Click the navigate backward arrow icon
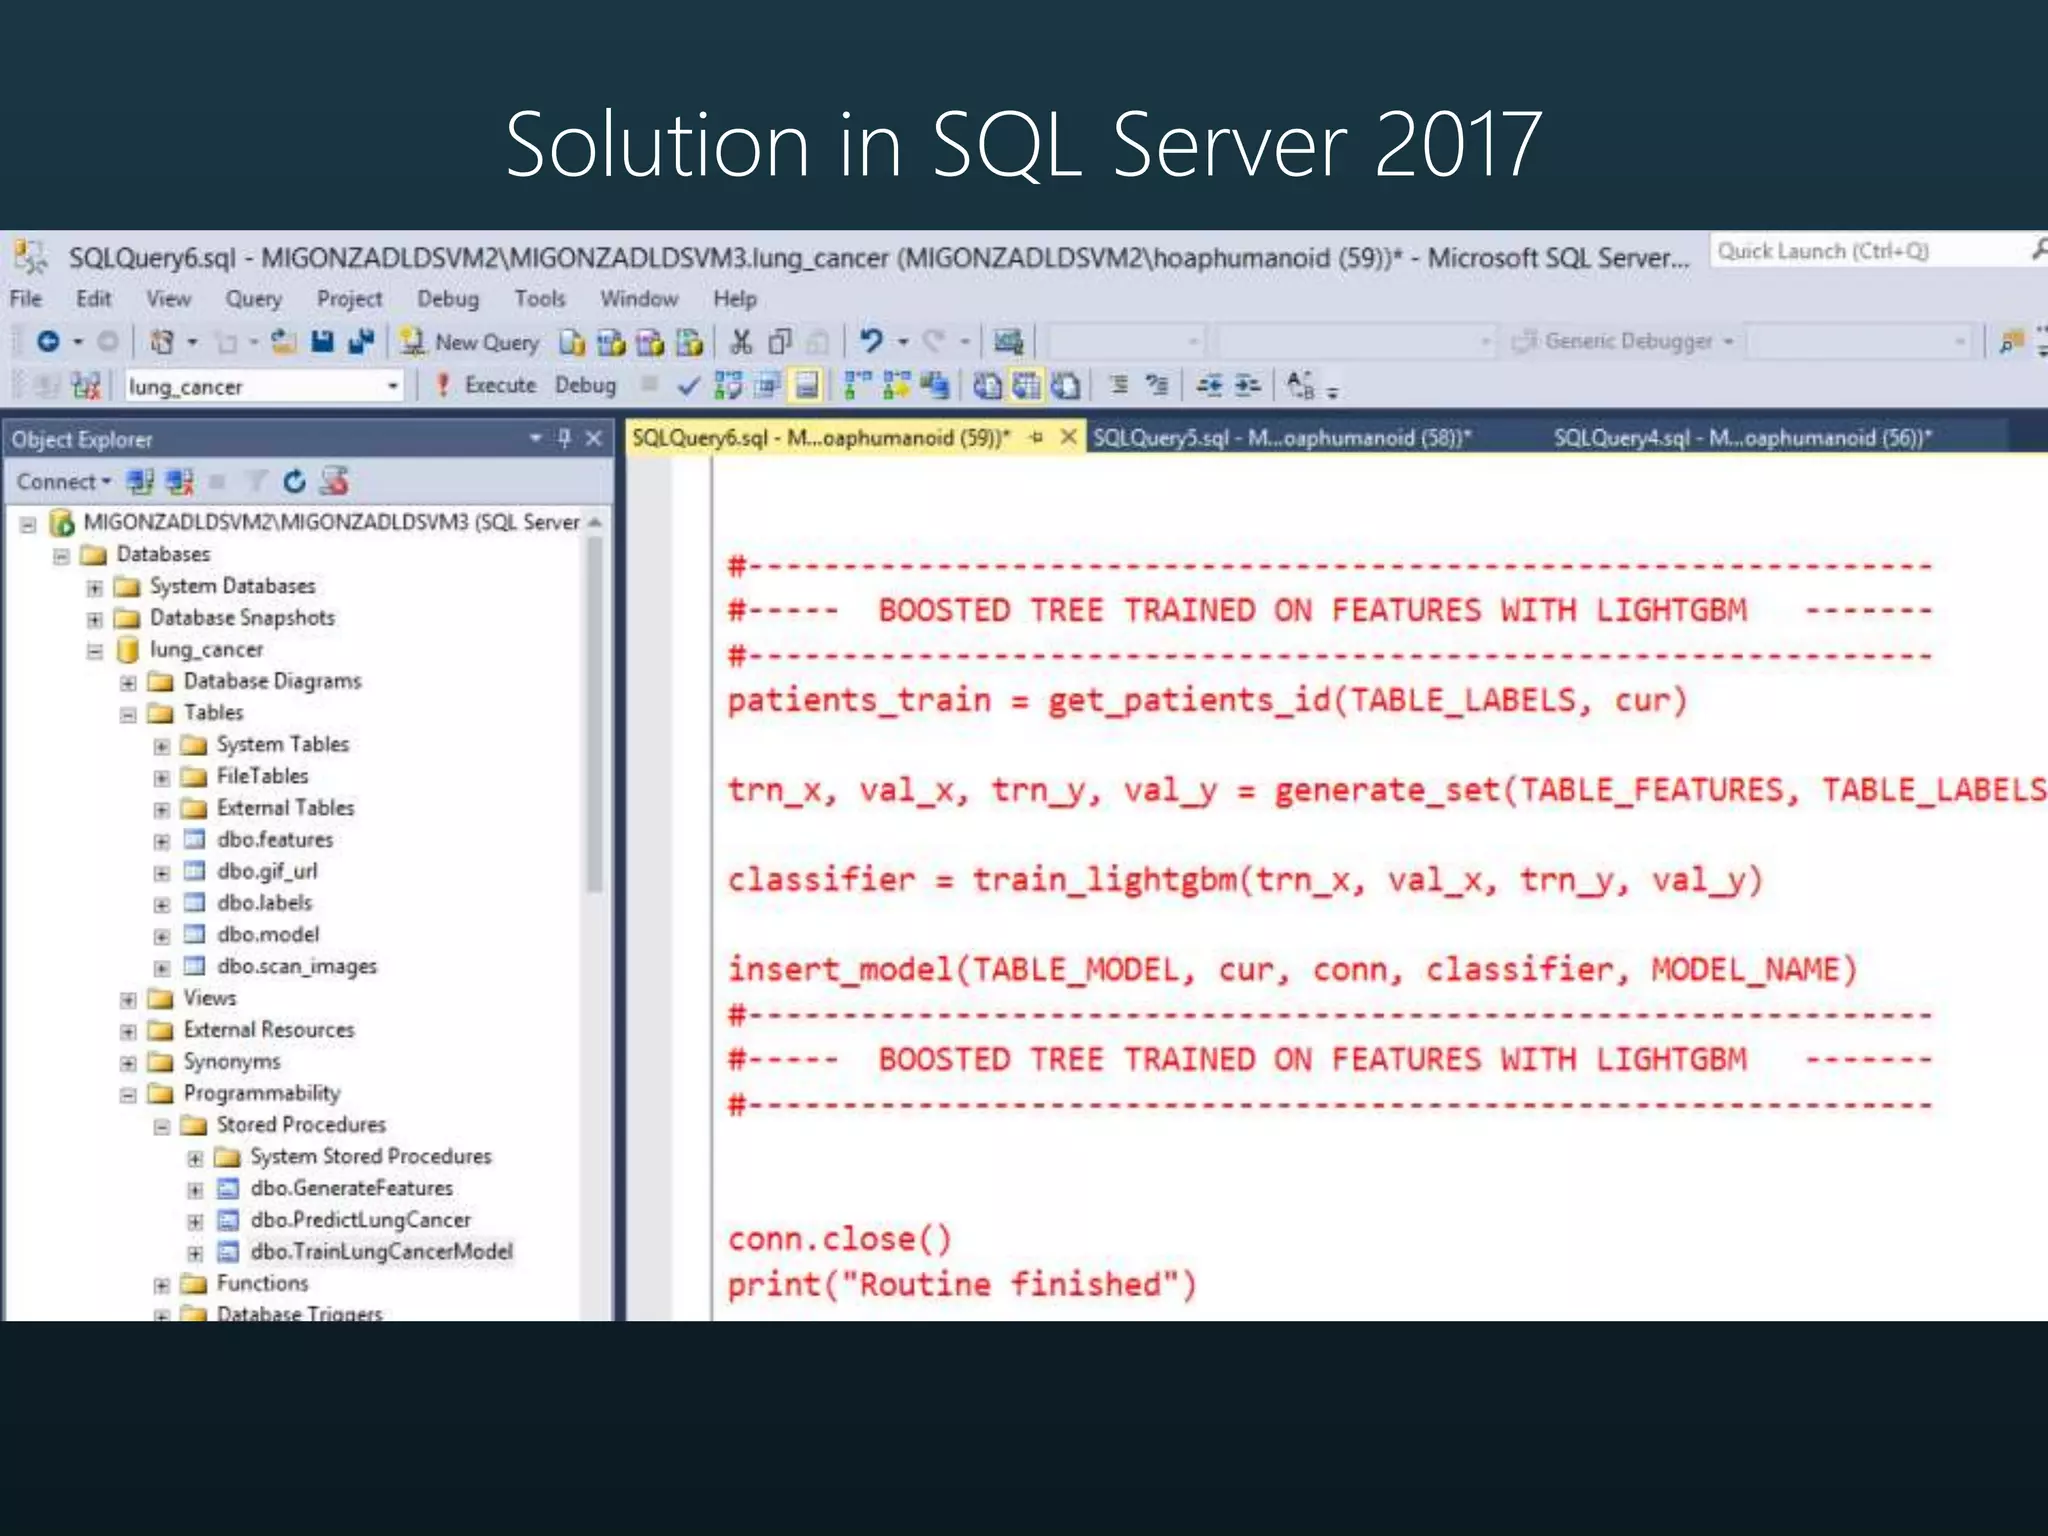Screen dimensions: 2048x1536 tap(47, 342)
